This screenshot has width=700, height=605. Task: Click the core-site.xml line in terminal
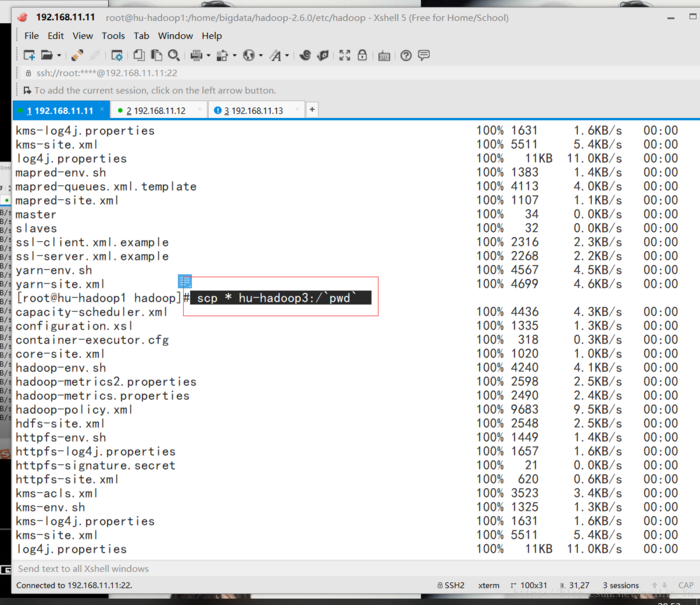(x=60, y=354)
